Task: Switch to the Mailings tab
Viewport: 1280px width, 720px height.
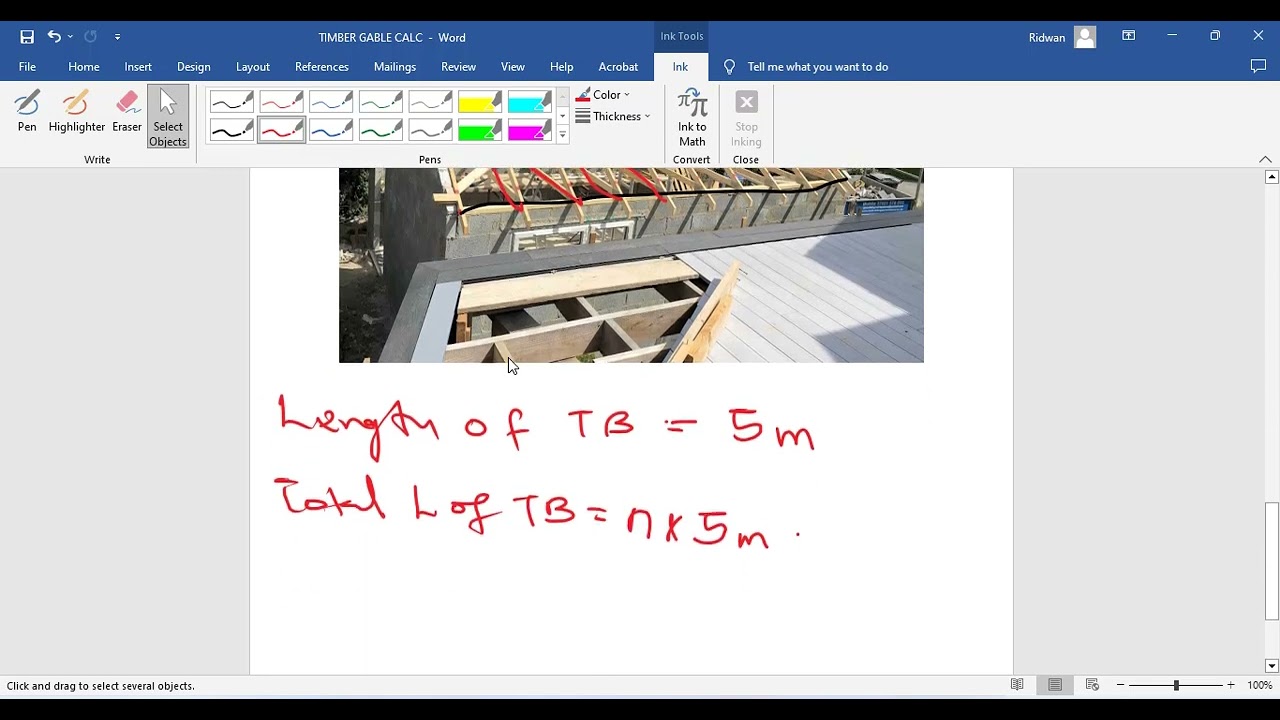Action: tap(395, 67)
